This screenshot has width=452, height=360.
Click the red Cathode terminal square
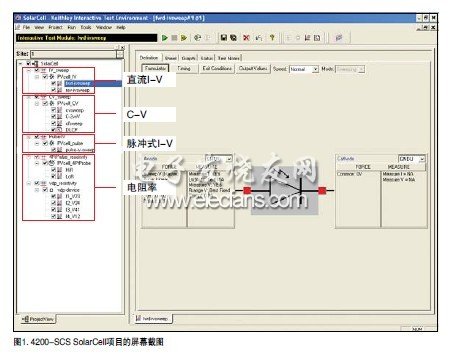click(x=322, y=191)
